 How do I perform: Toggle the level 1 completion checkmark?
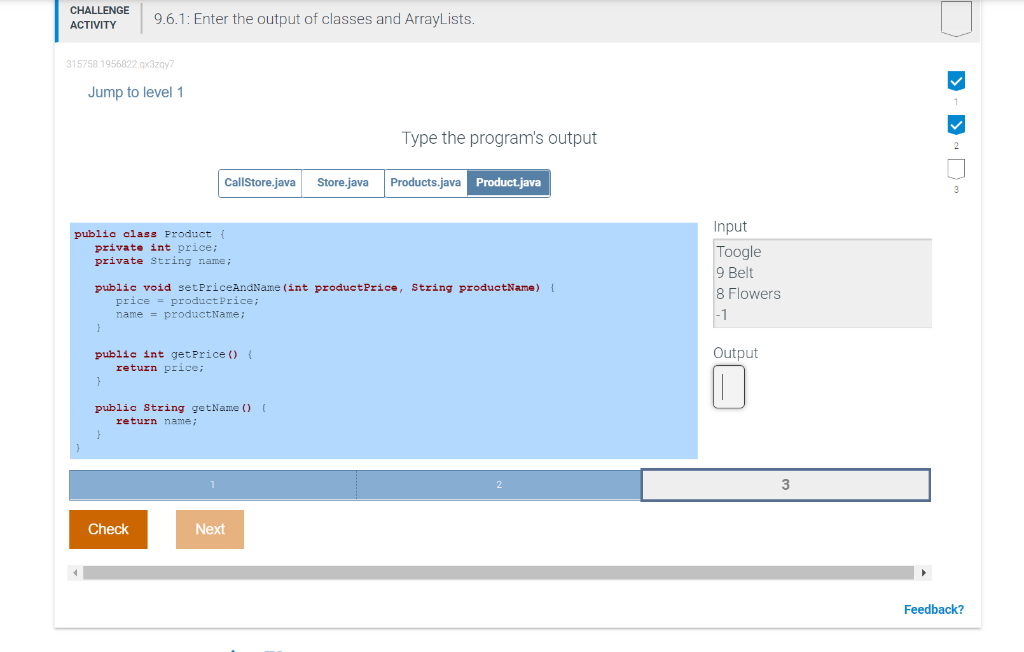click(956, 81)
